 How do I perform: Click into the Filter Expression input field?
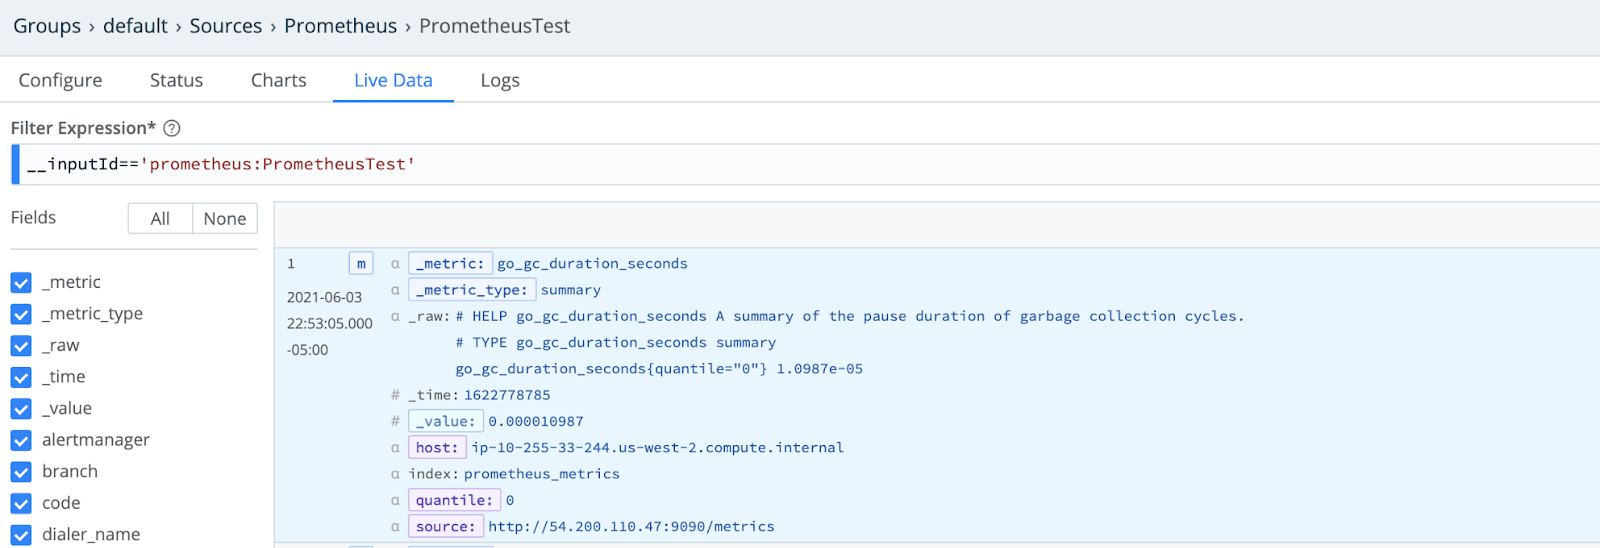(x=800, y=164)
